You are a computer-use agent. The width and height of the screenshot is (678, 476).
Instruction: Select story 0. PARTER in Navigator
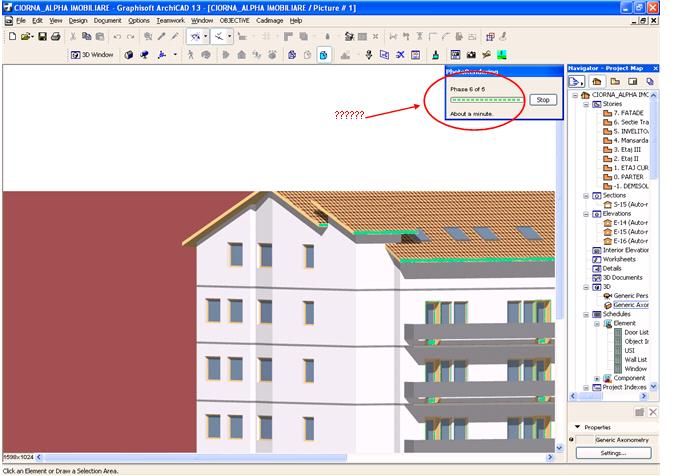click(x=624, y=177)
